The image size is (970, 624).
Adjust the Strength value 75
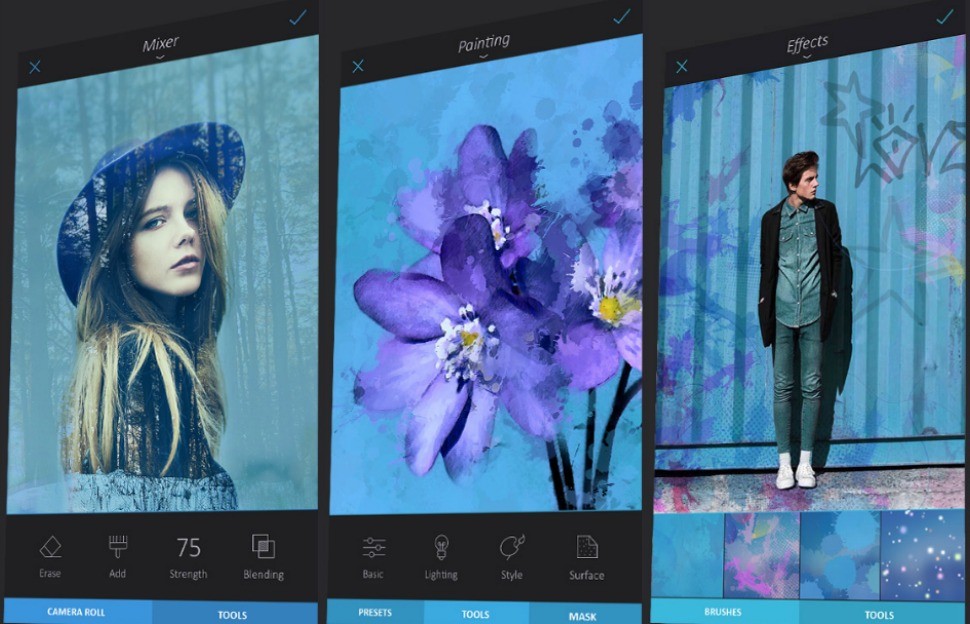189,557
